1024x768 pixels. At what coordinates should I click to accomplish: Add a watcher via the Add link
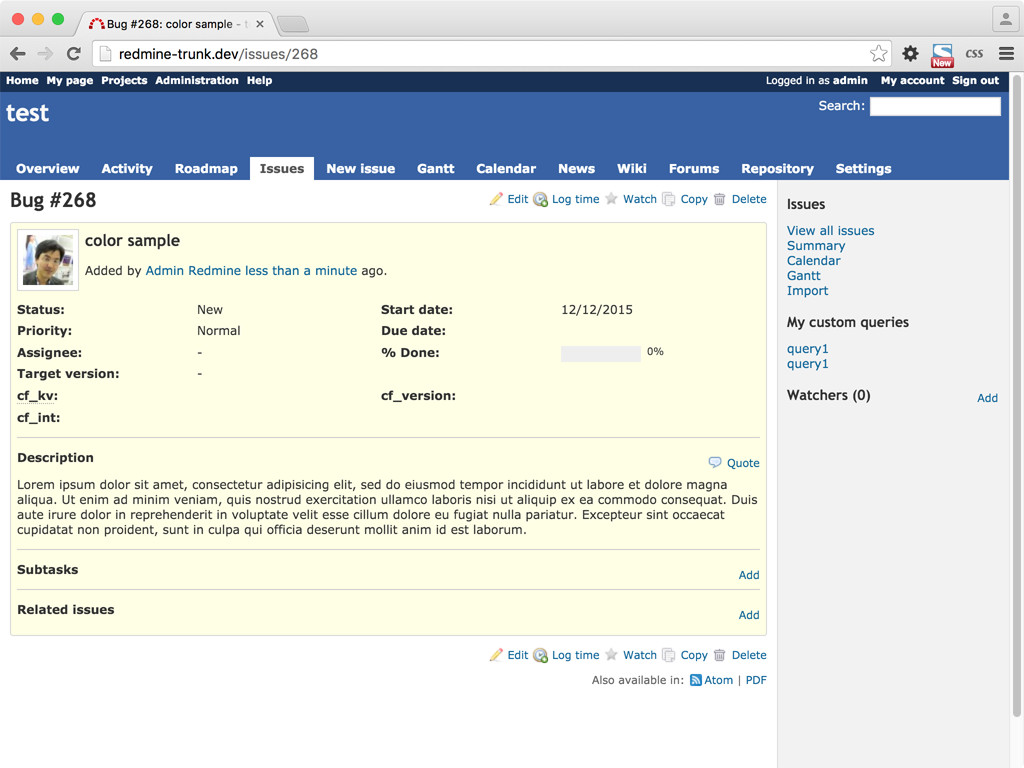987,398
